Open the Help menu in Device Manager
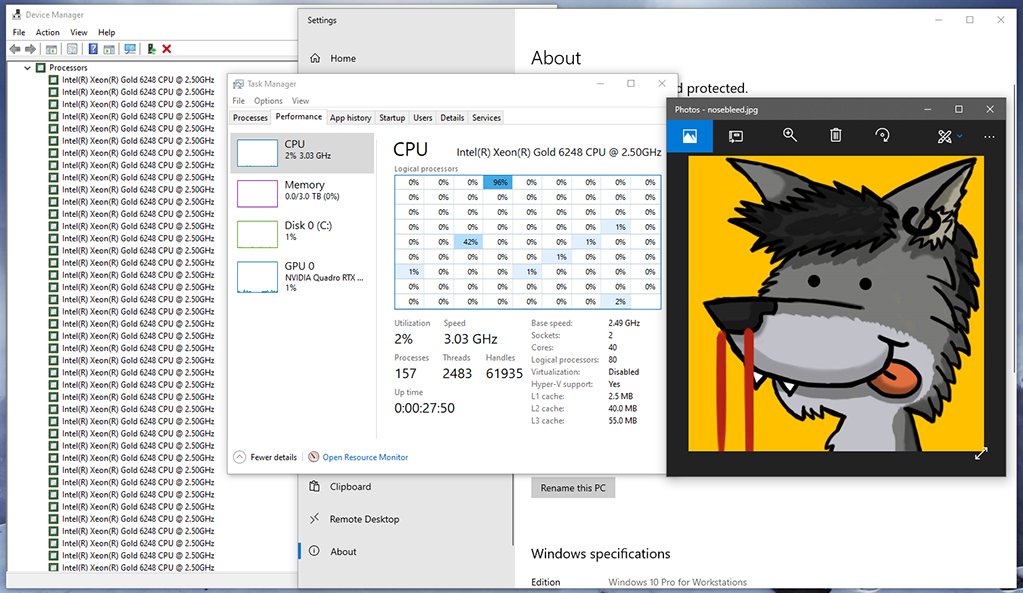 (106, 32)
